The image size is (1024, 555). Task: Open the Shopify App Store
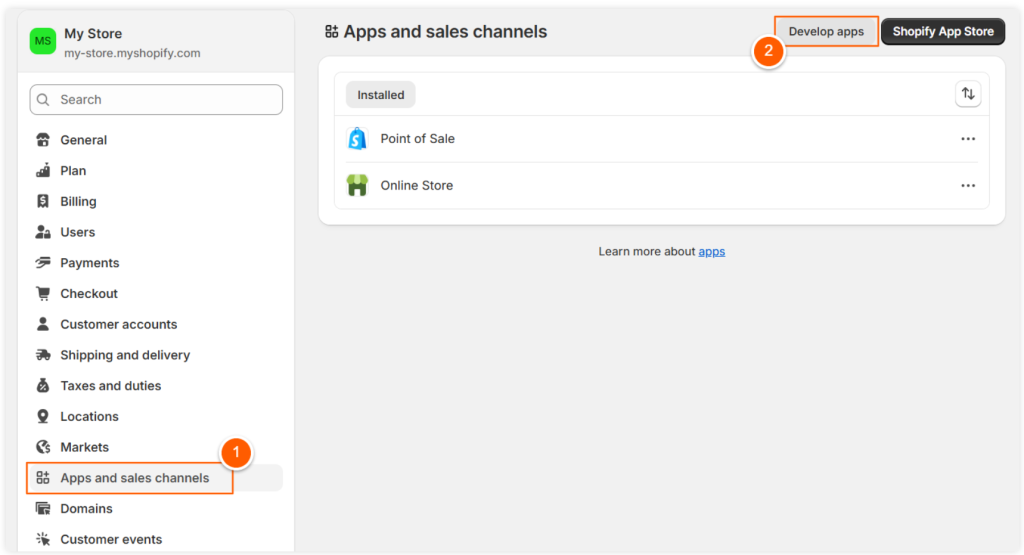(x=943, y=31)
